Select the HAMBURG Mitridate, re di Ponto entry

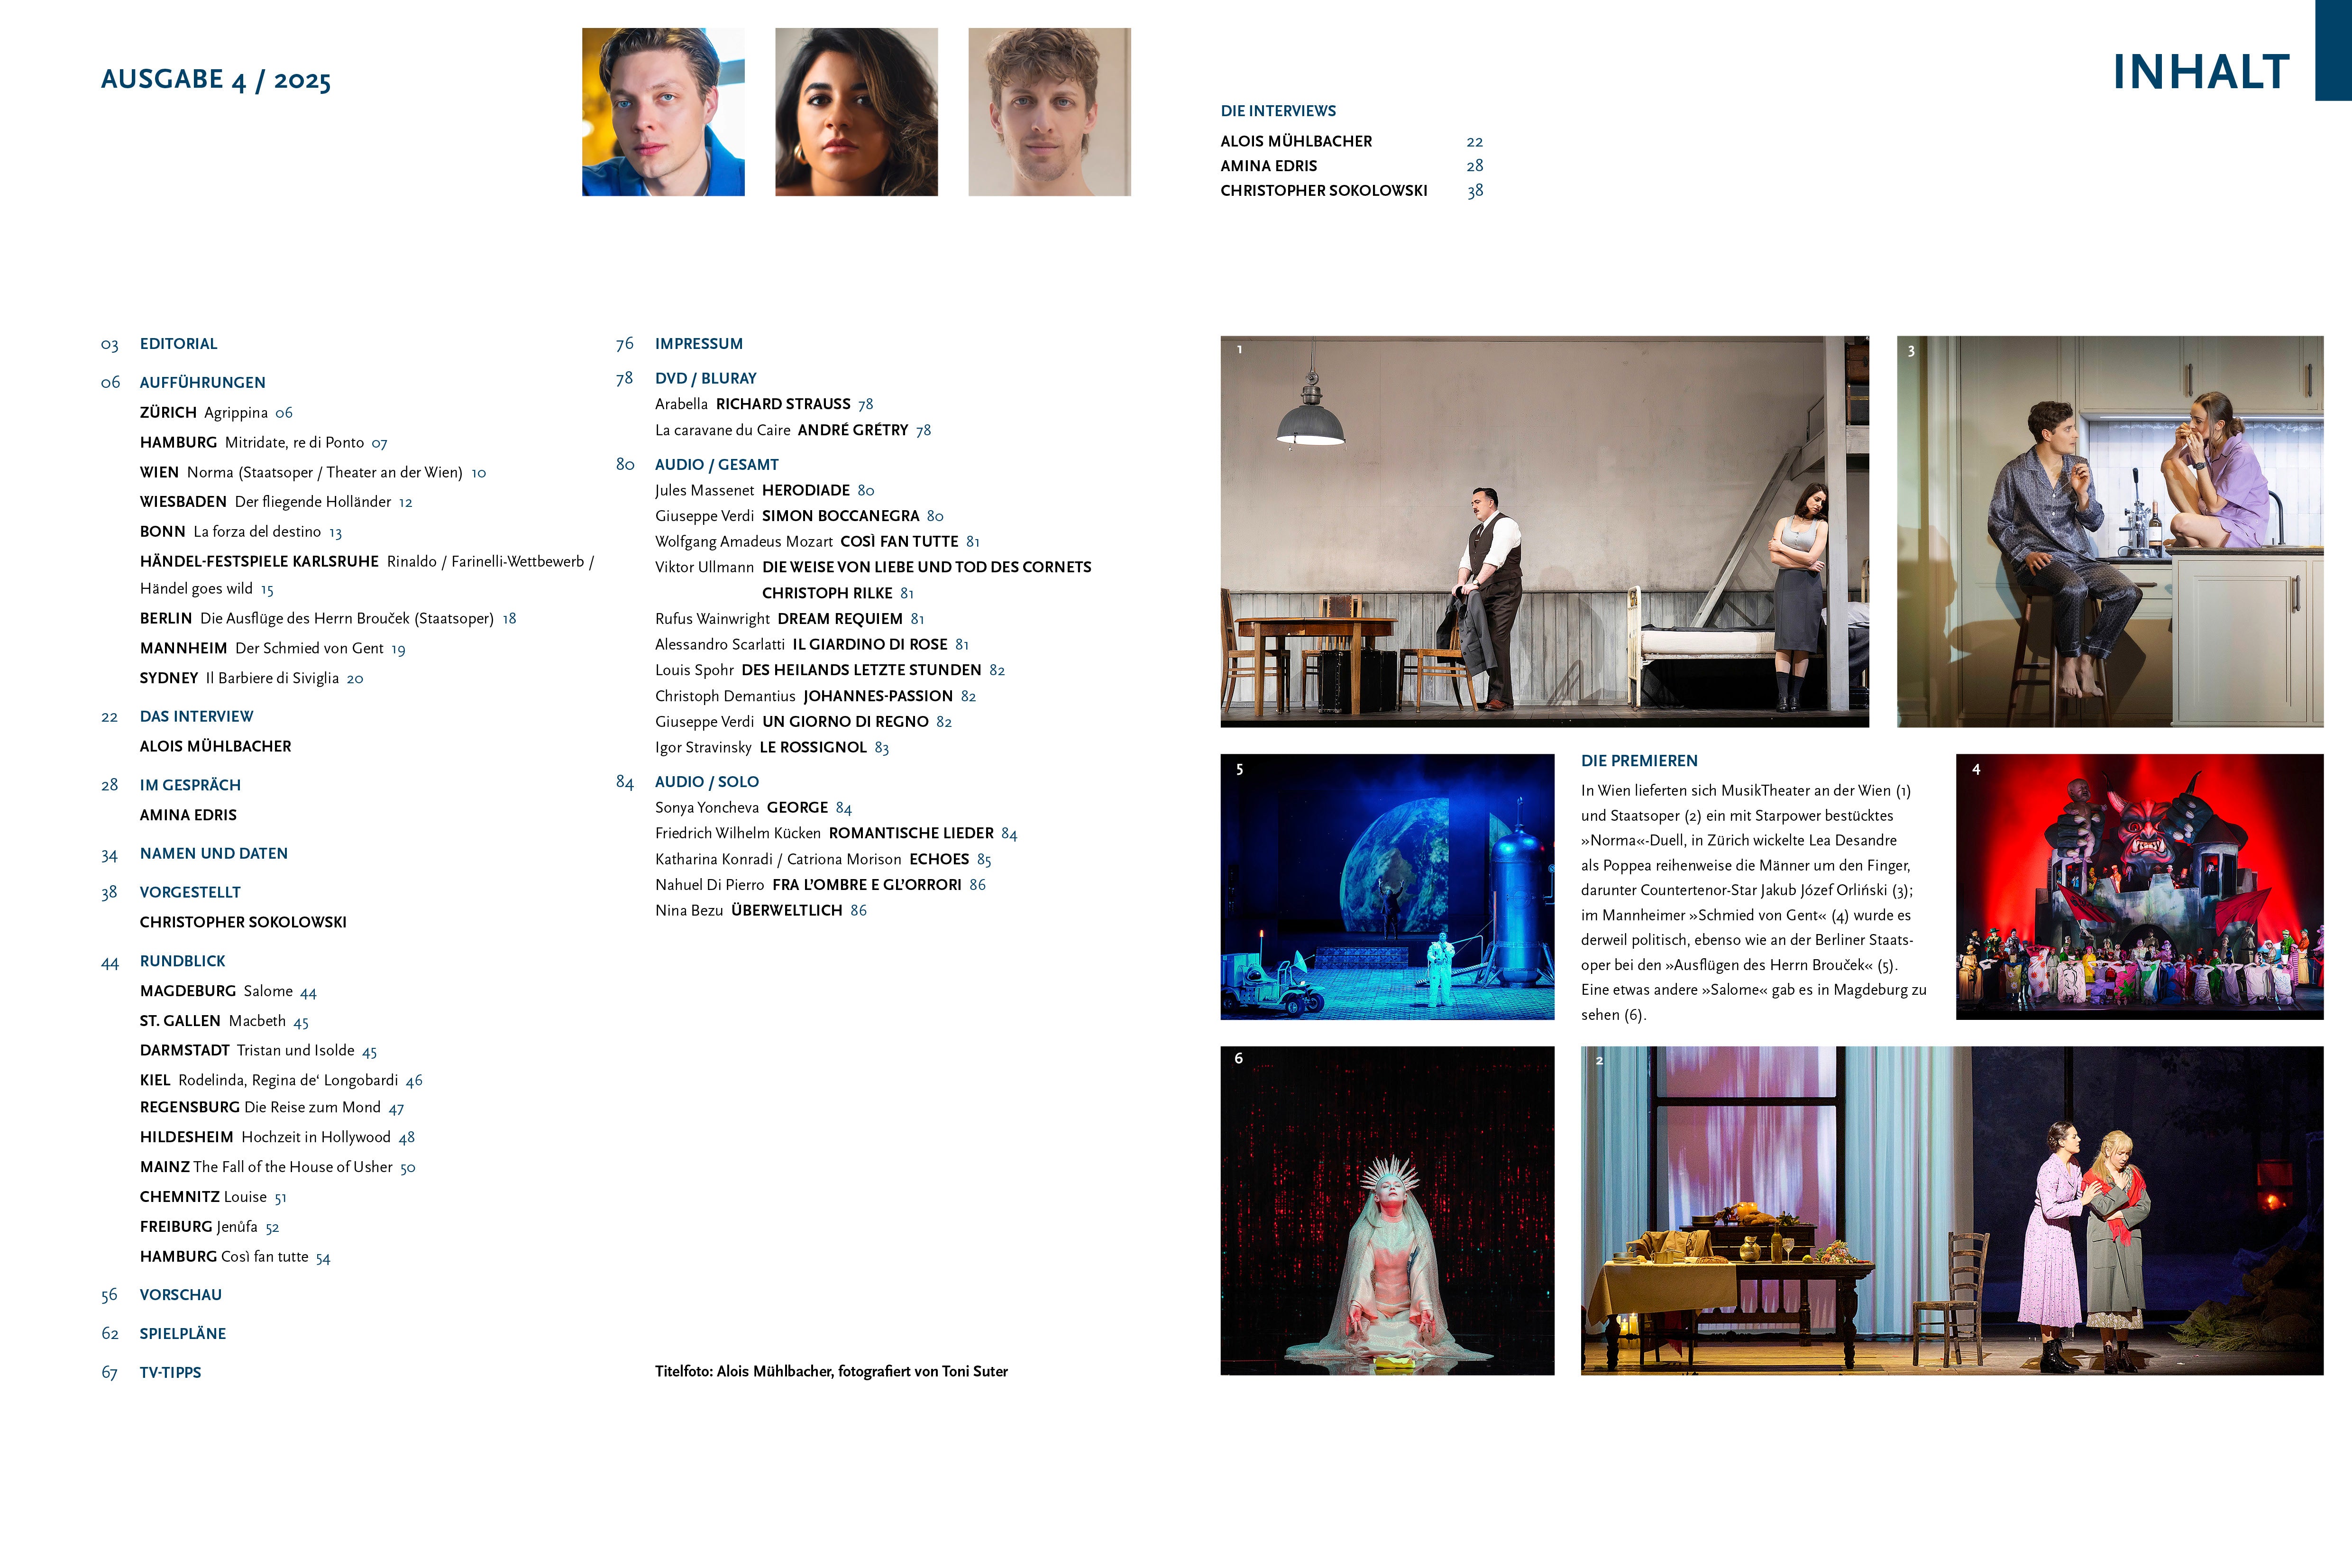(263, 443)
